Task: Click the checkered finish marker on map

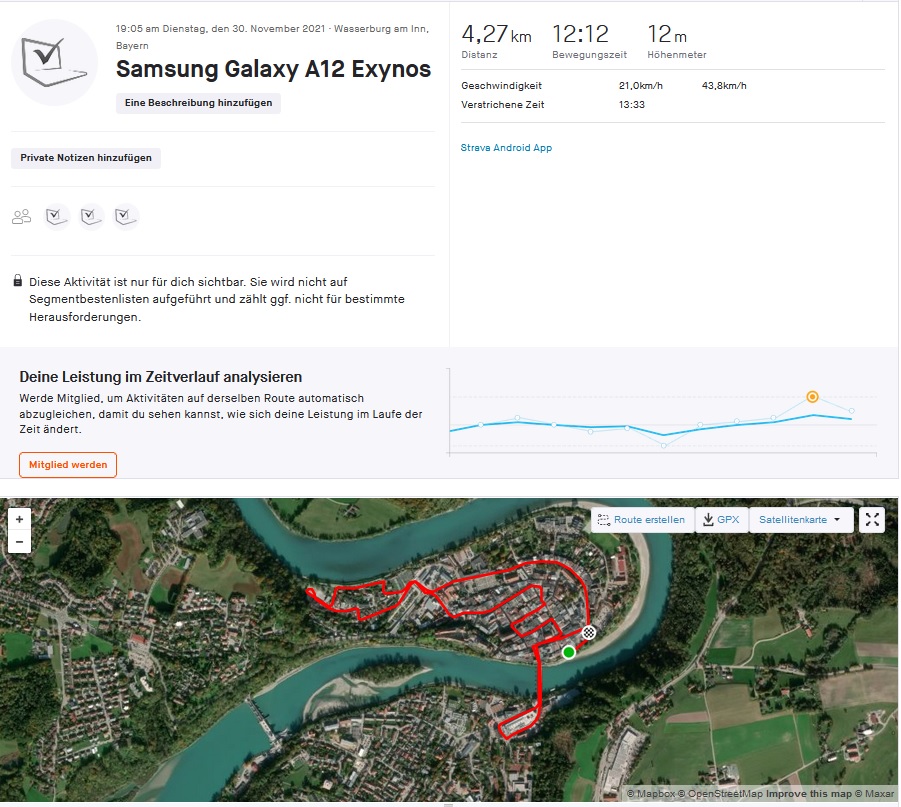Action: (589, 632)
